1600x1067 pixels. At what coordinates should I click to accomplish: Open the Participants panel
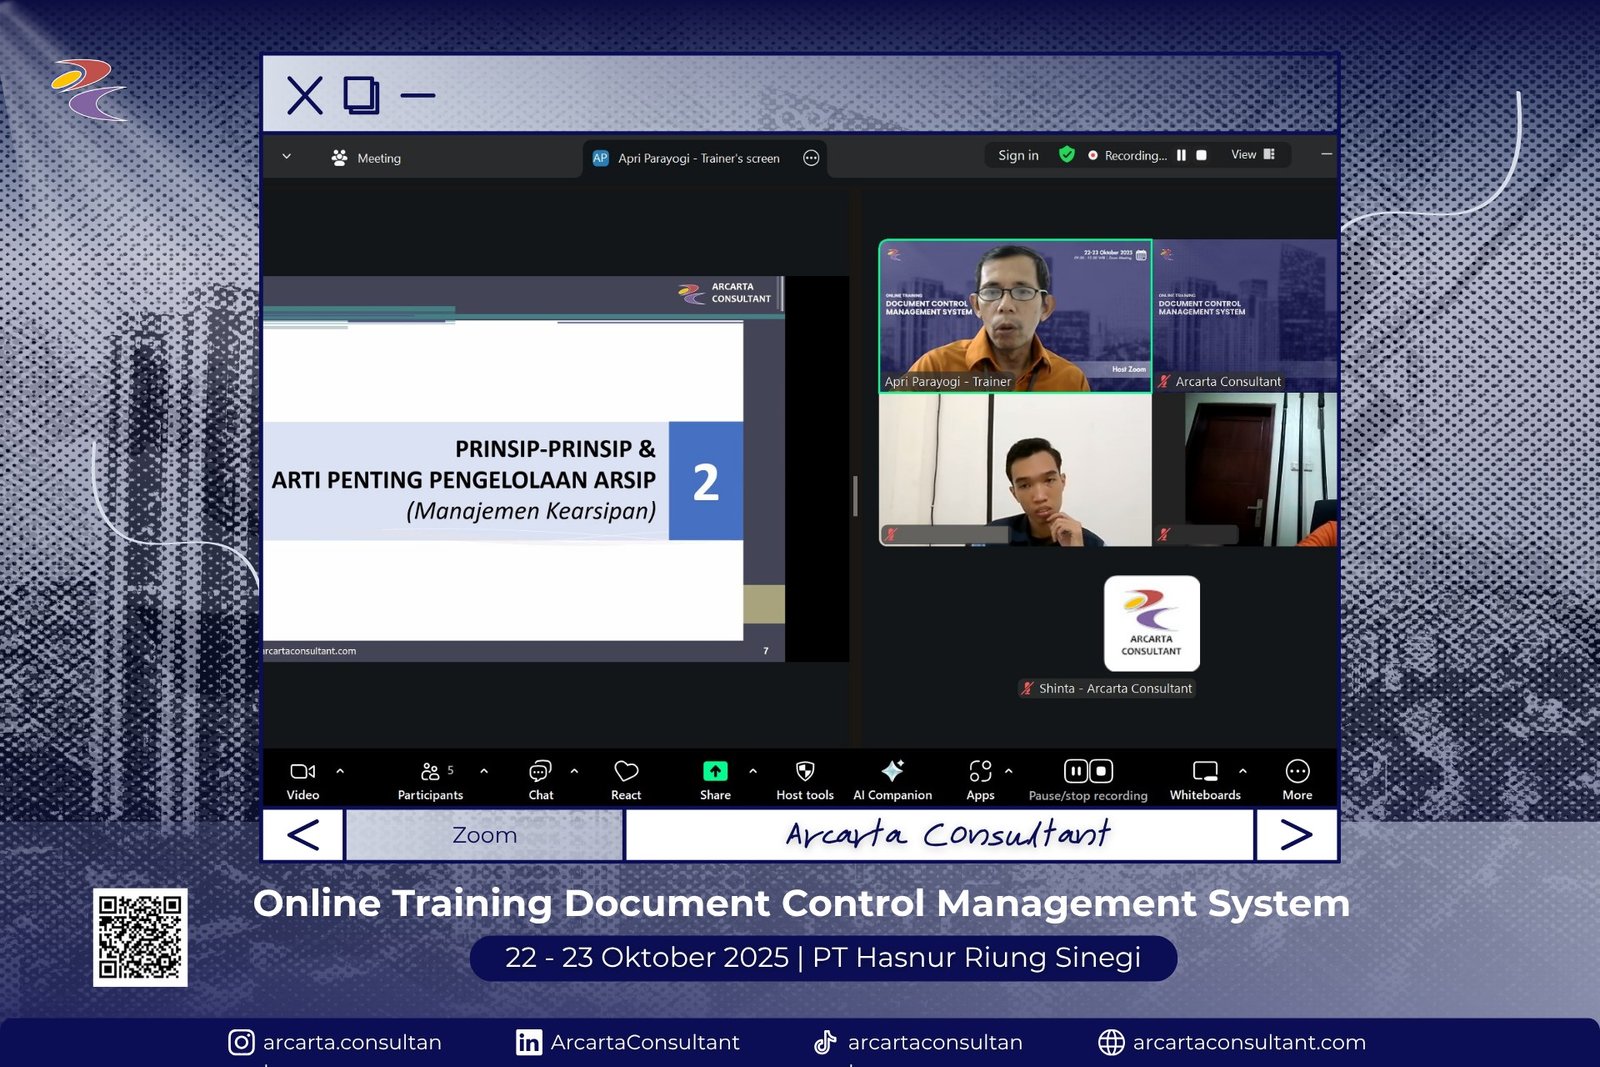(x=431, y=772)
